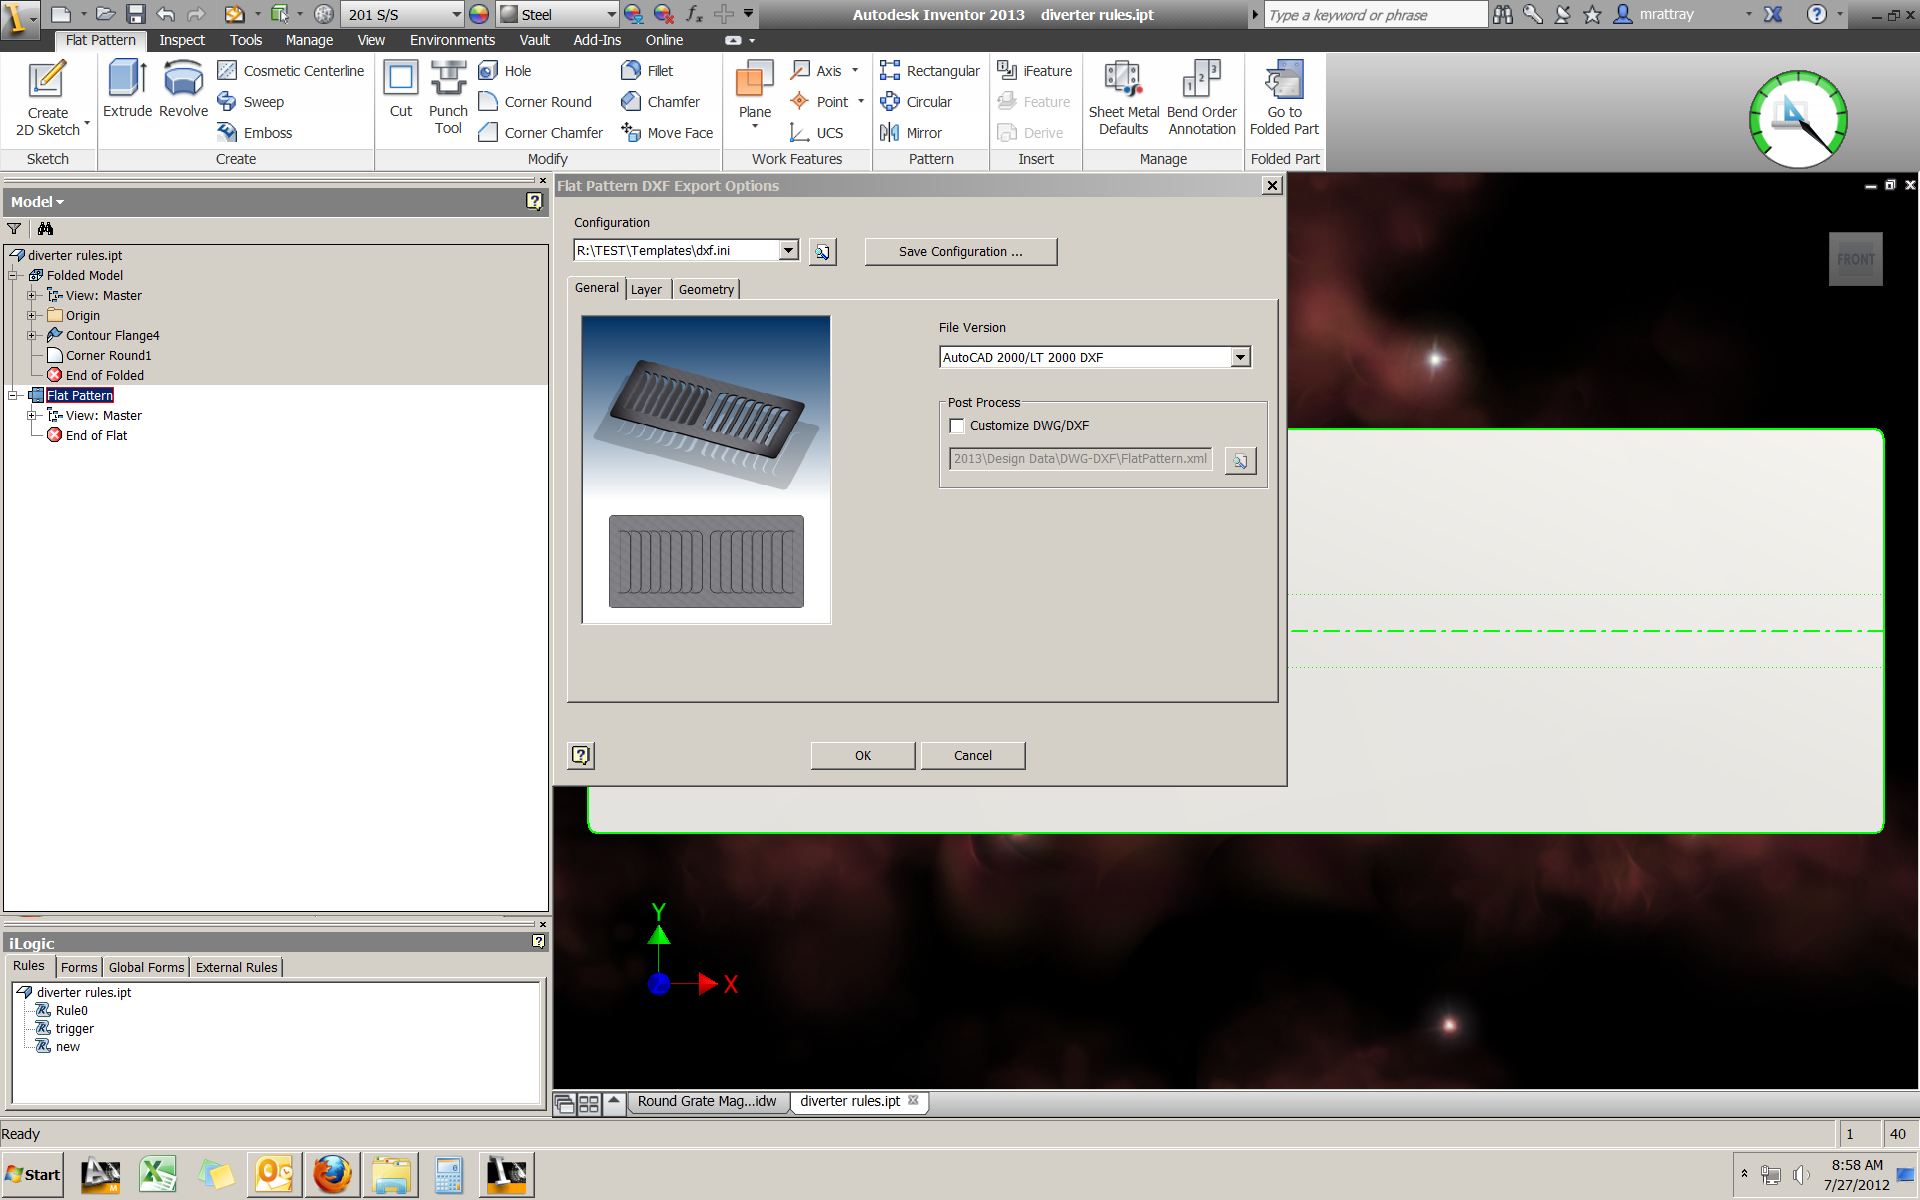Choose the Corner Chamfer tool
The image size is (1920, 1200).
click(x=541, y=133)
